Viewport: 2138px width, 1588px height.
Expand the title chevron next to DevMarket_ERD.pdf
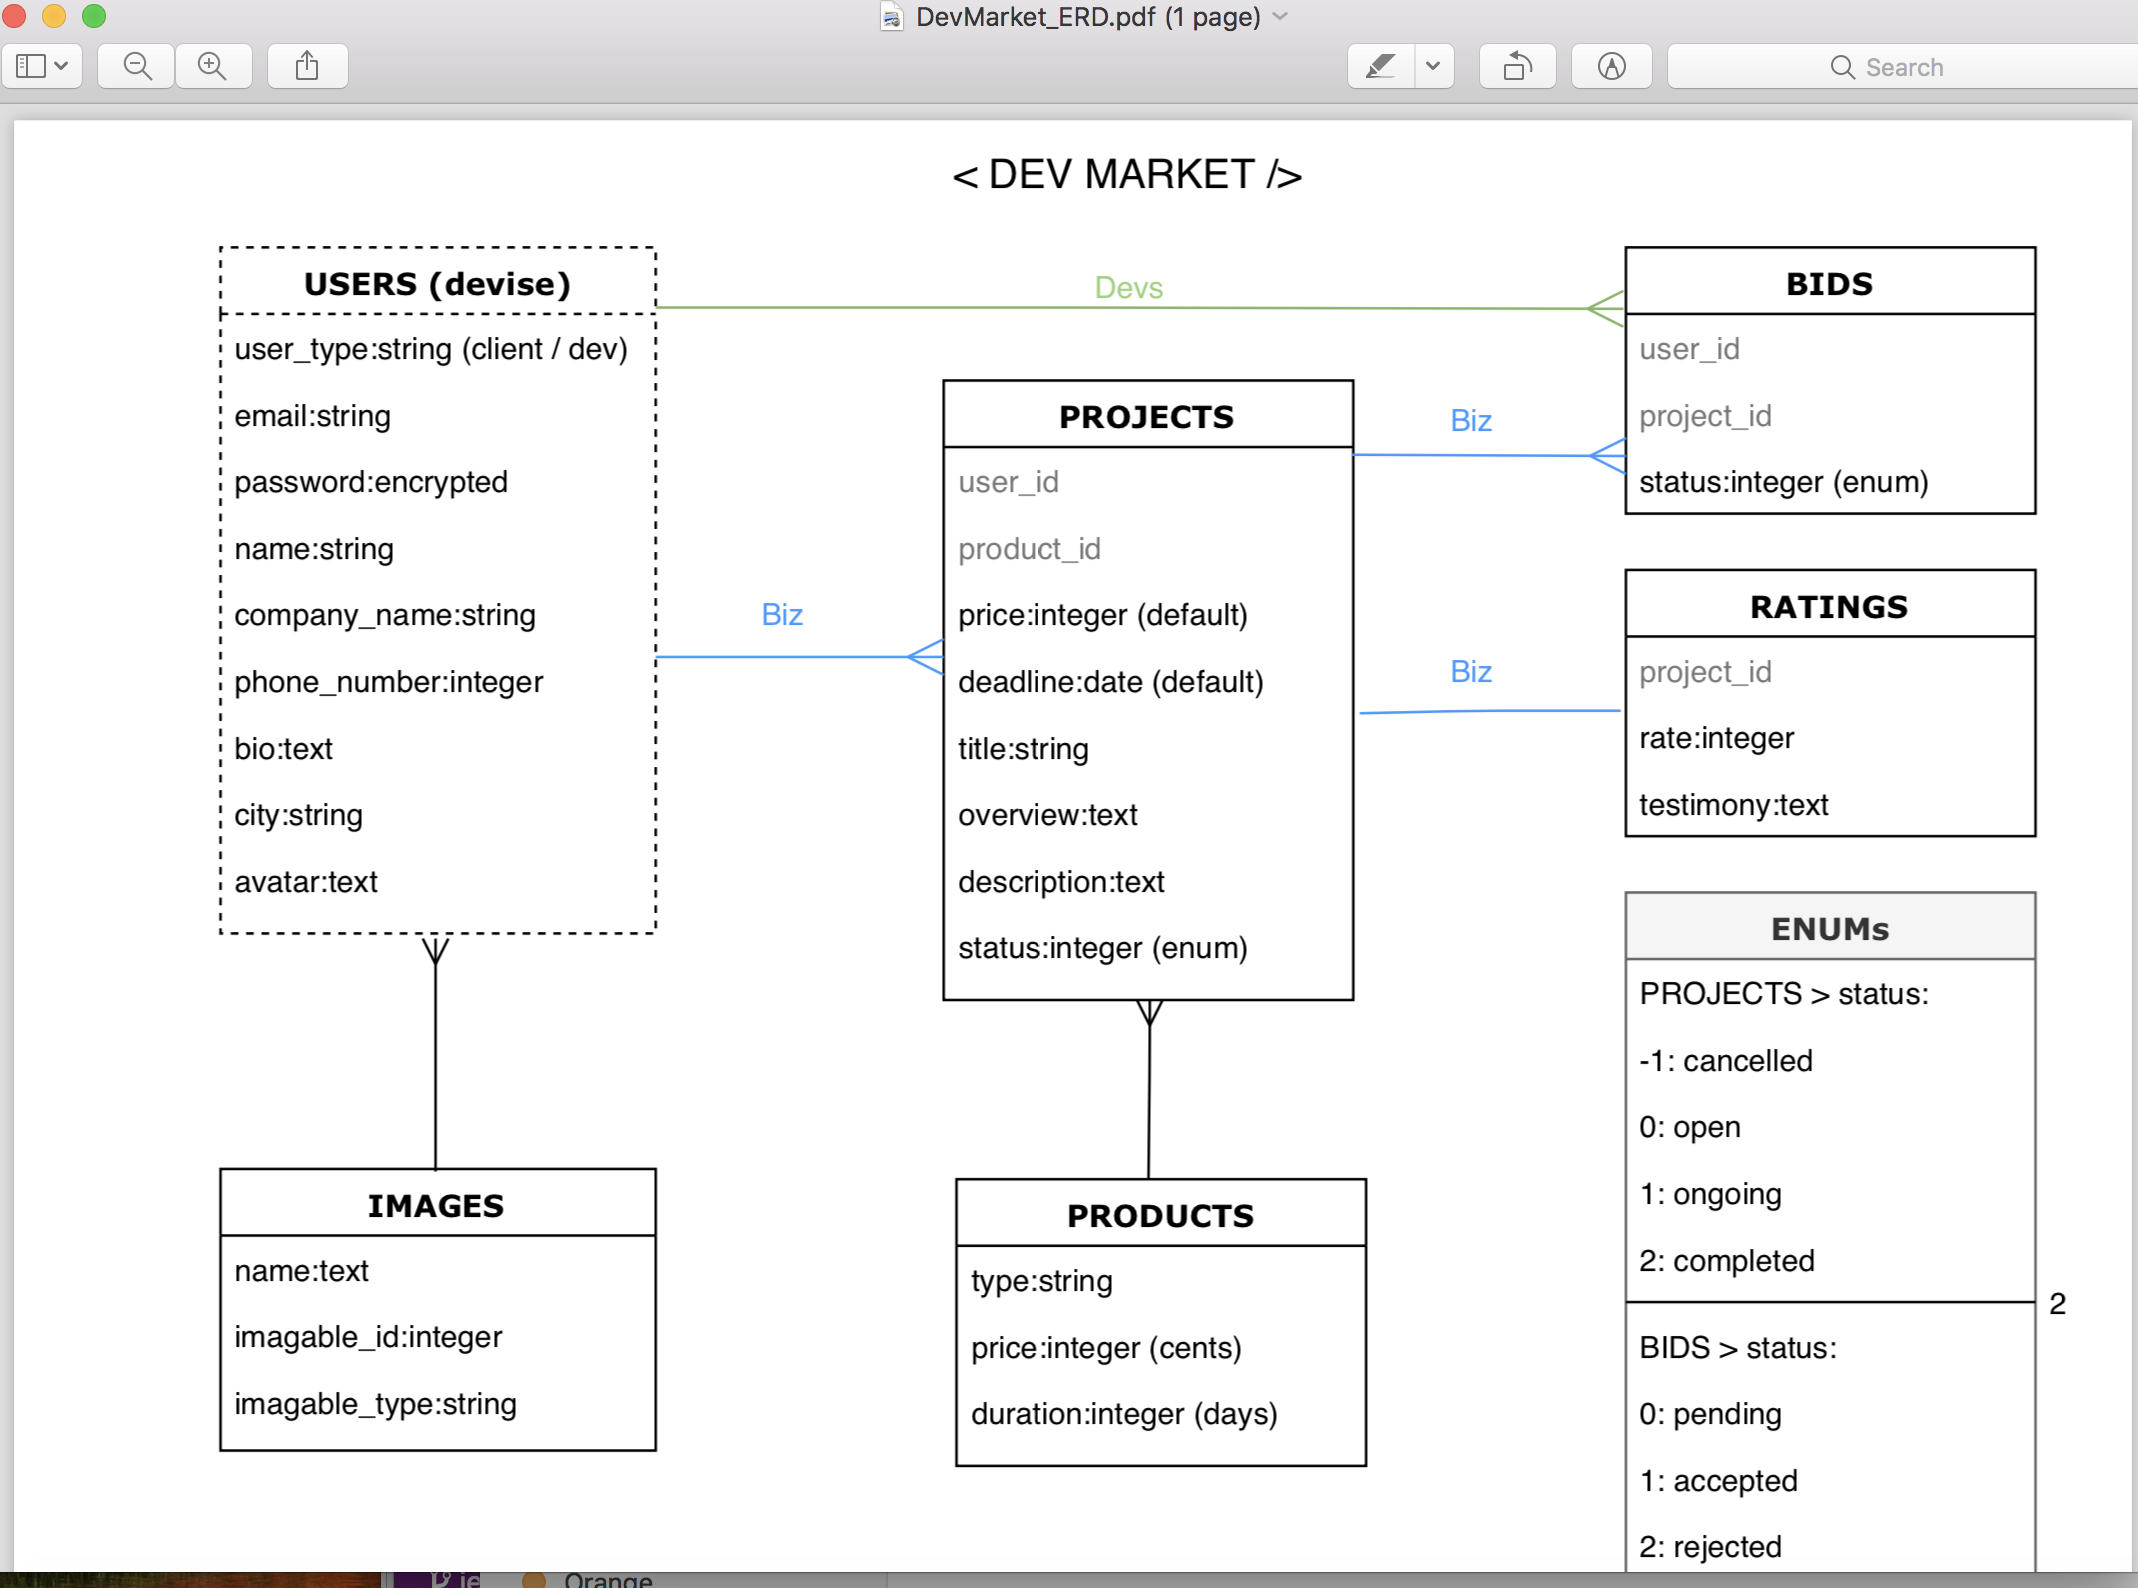(1281, 17)
